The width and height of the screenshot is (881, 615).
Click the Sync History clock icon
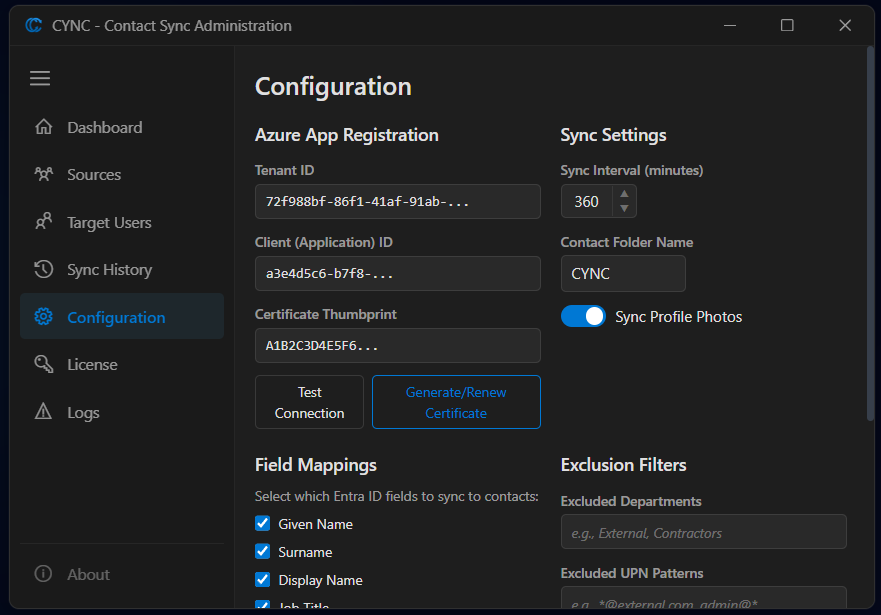click(x=44, y=269)
